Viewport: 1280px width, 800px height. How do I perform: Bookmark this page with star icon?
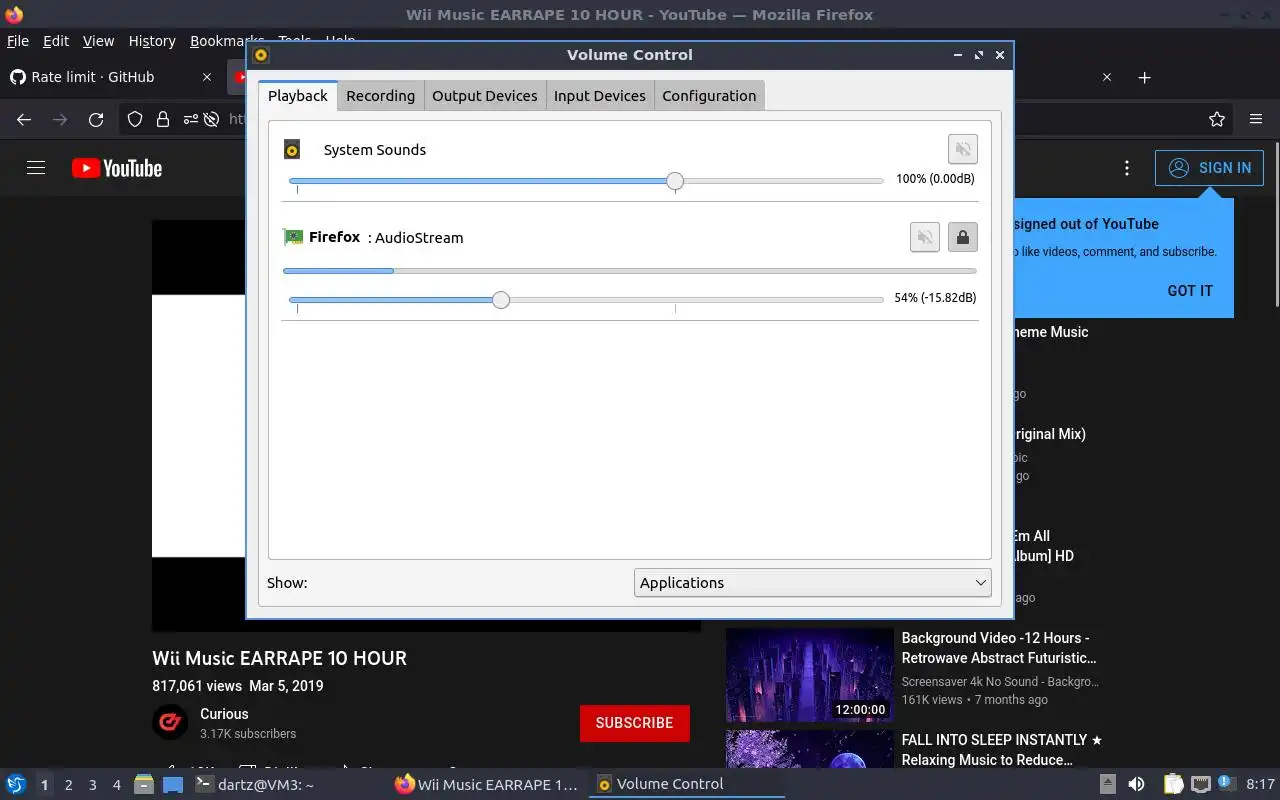[1217, 119]
